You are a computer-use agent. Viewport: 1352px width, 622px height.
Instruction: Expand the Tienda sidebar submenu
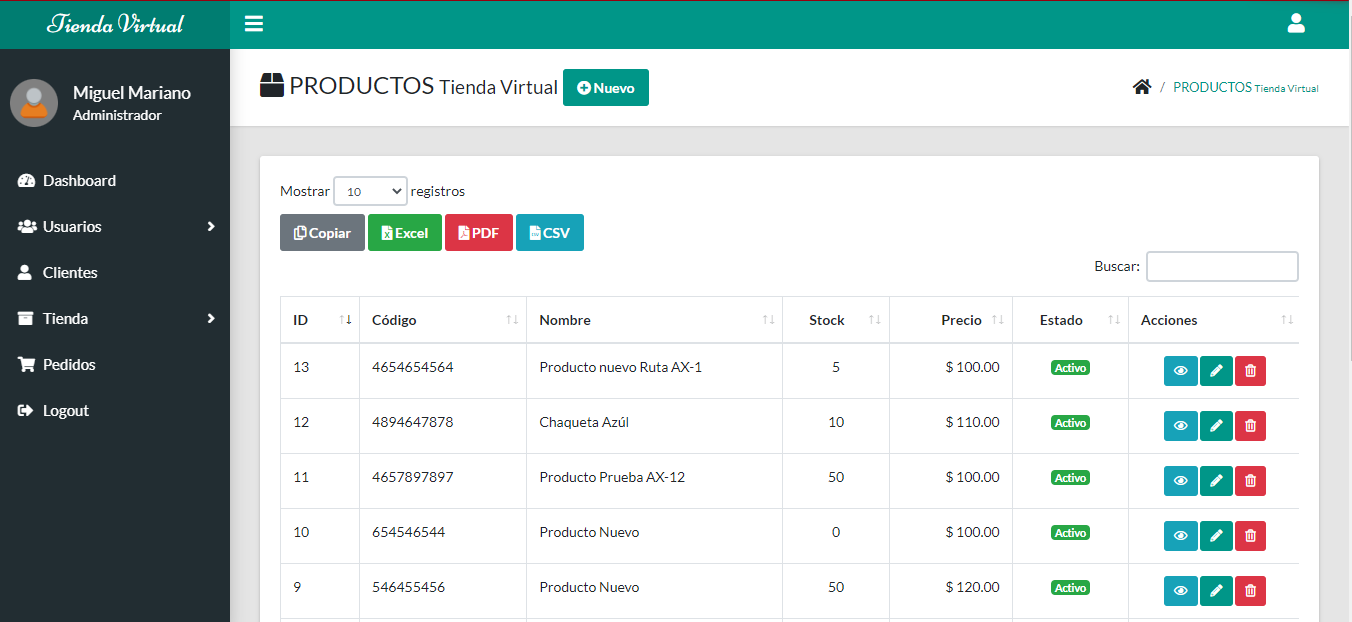tap(115, 319)
